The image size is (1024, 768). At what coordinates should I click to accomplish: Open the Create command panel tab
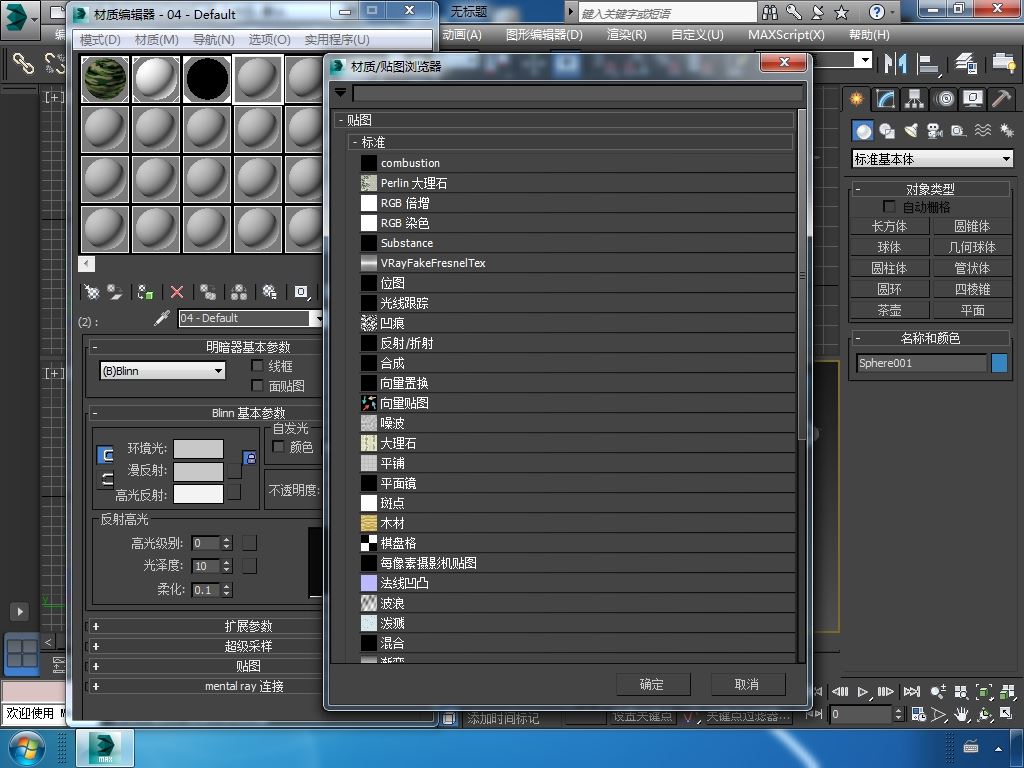point(856,99)
